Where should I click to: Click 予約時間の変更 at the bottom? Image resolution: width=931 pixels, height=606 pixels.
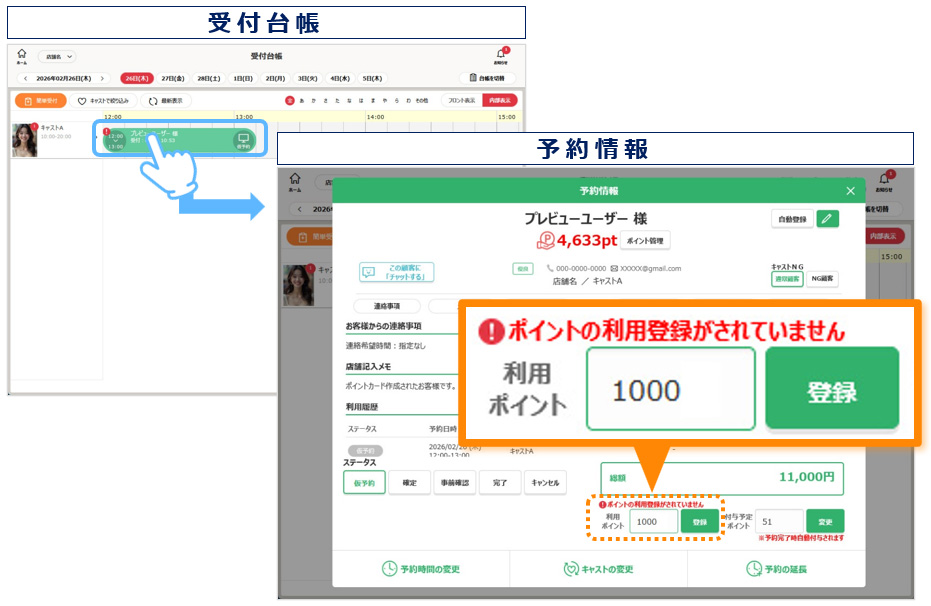pos(421,569)
